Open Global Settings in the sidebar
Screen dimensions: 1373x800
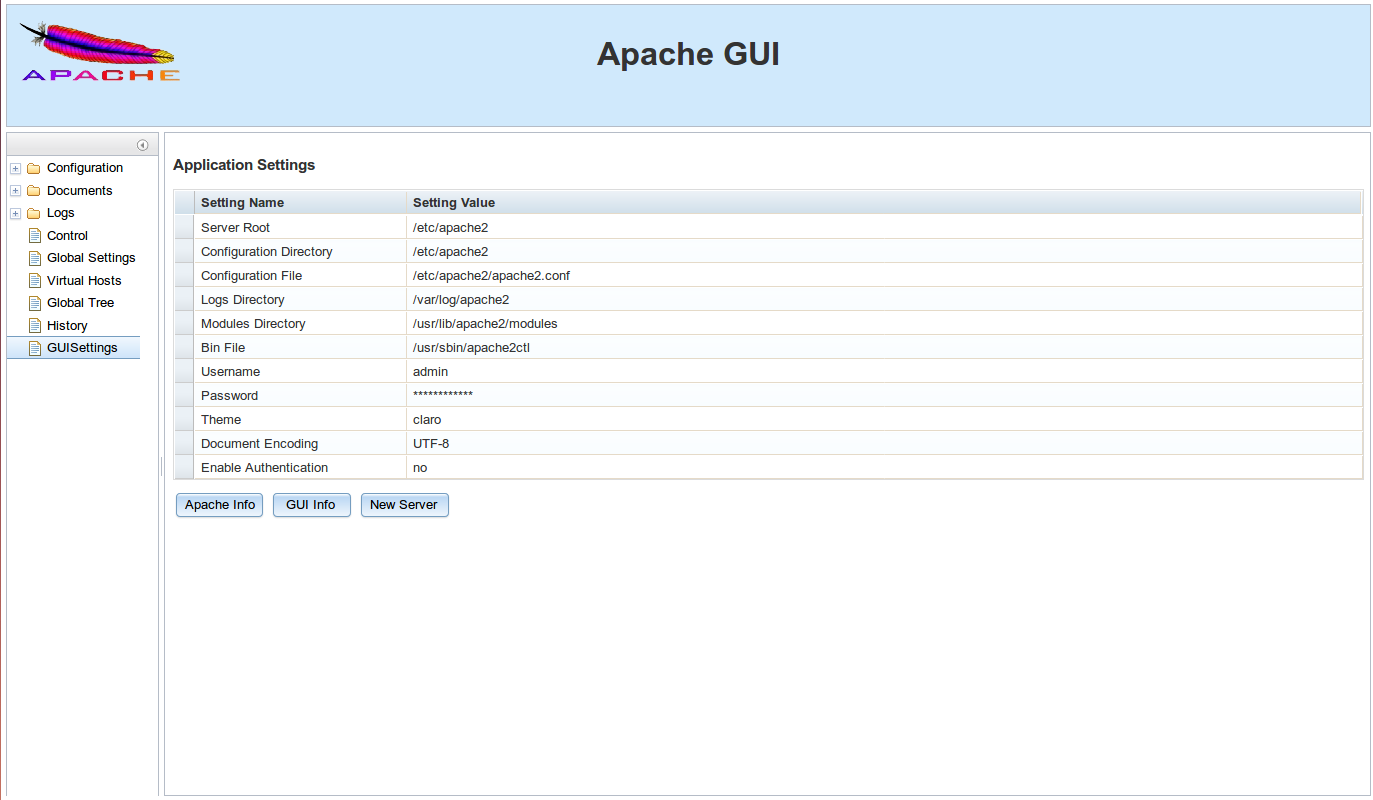(x=91, y=258)
